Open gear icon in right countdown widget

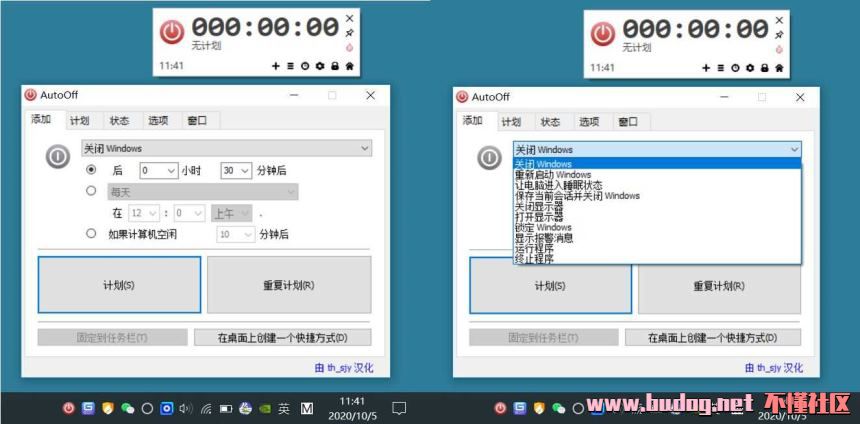[750, 68]
